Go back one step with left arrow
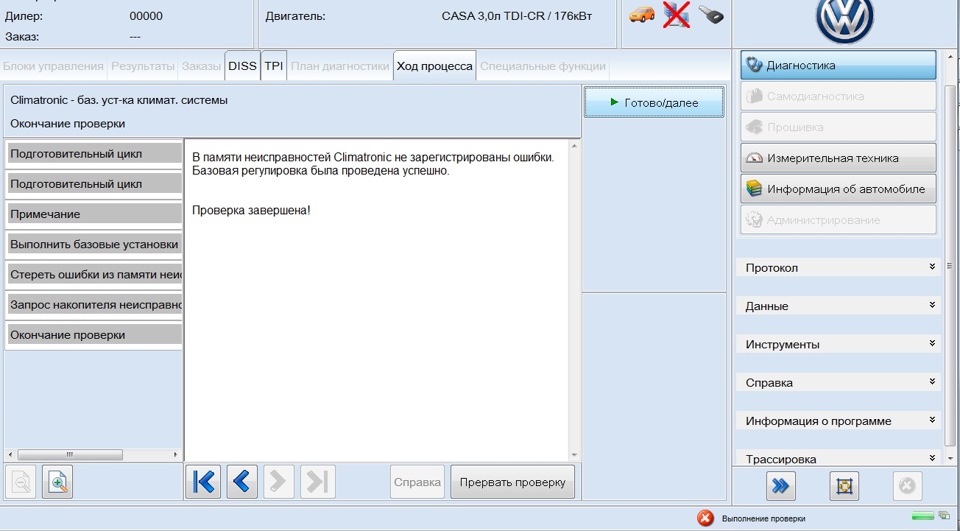The width and height of the screenshot is (960, 531). click(x=242, y=481)
